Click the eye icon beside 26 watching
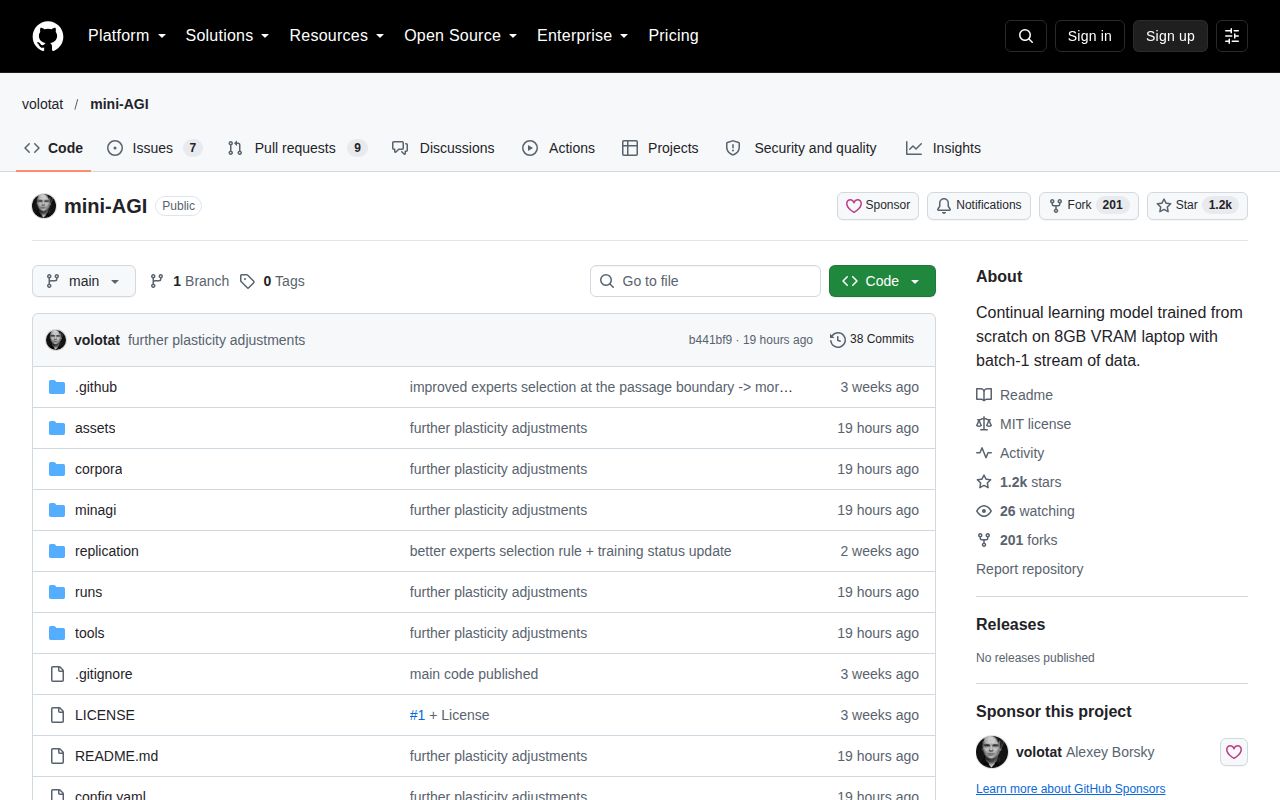Screen dimensions: 1280x800 tap(984, 511)
